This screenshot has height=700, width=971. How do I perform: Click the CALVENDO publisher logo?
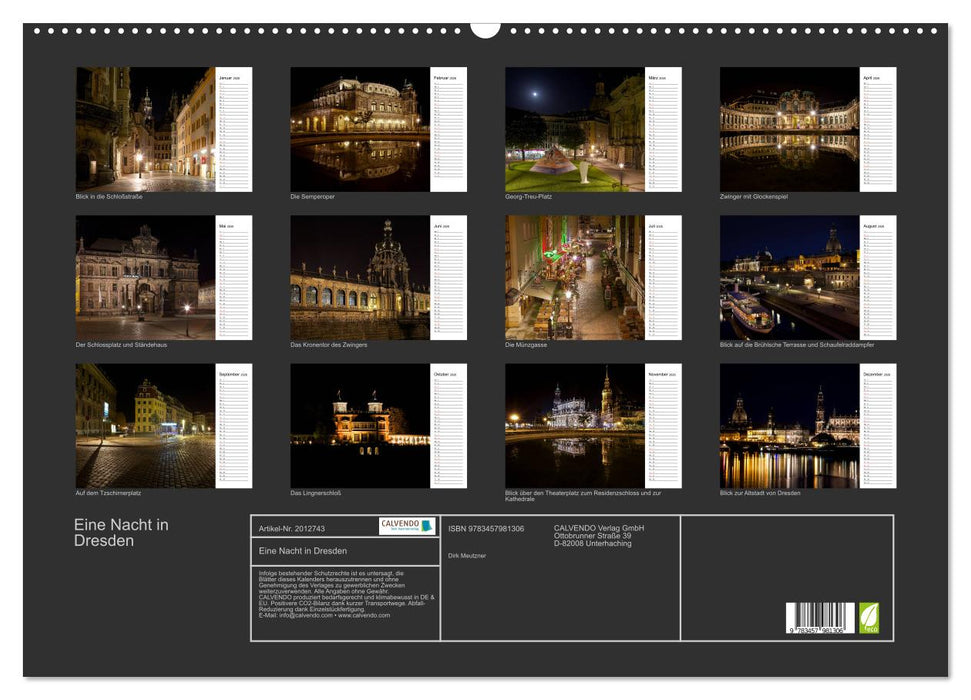pos(400,525)
